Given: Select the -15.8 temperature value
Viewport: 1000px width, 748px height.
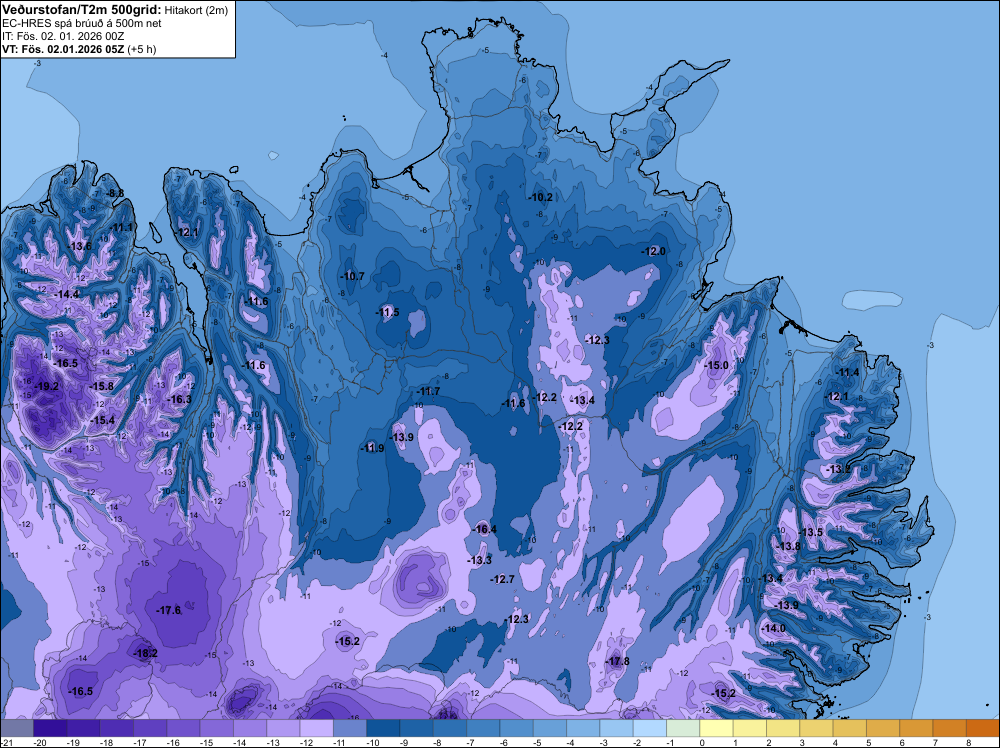Looking at the screenshot, I should coord(101,386).
